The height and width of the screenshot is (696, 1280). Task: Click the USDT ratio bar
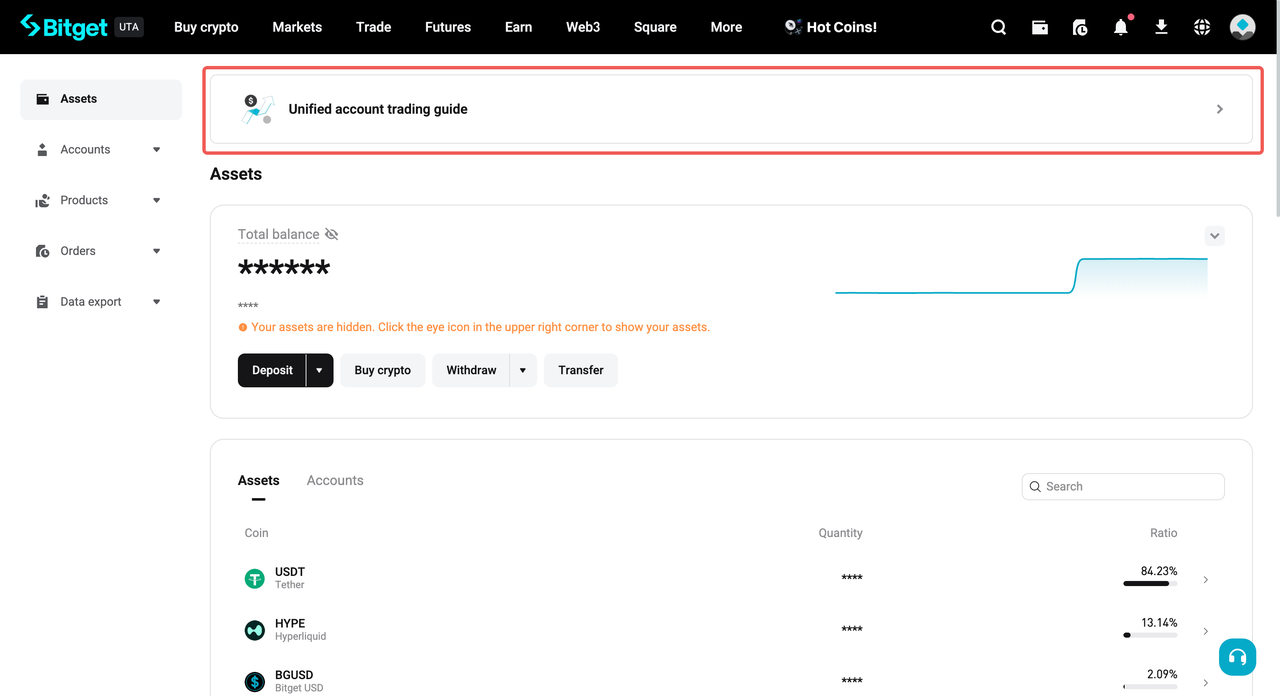pos(1150,584)
